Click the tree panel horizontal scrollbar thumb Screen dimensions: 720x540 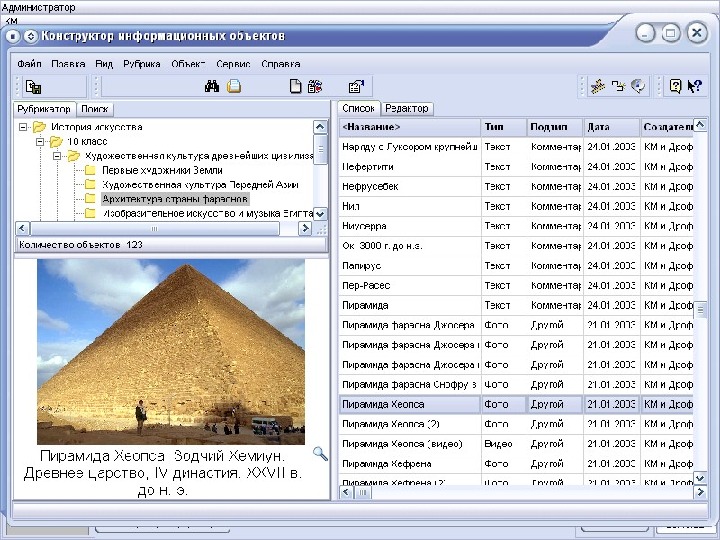pyautogui.click(x=154, y=228)
